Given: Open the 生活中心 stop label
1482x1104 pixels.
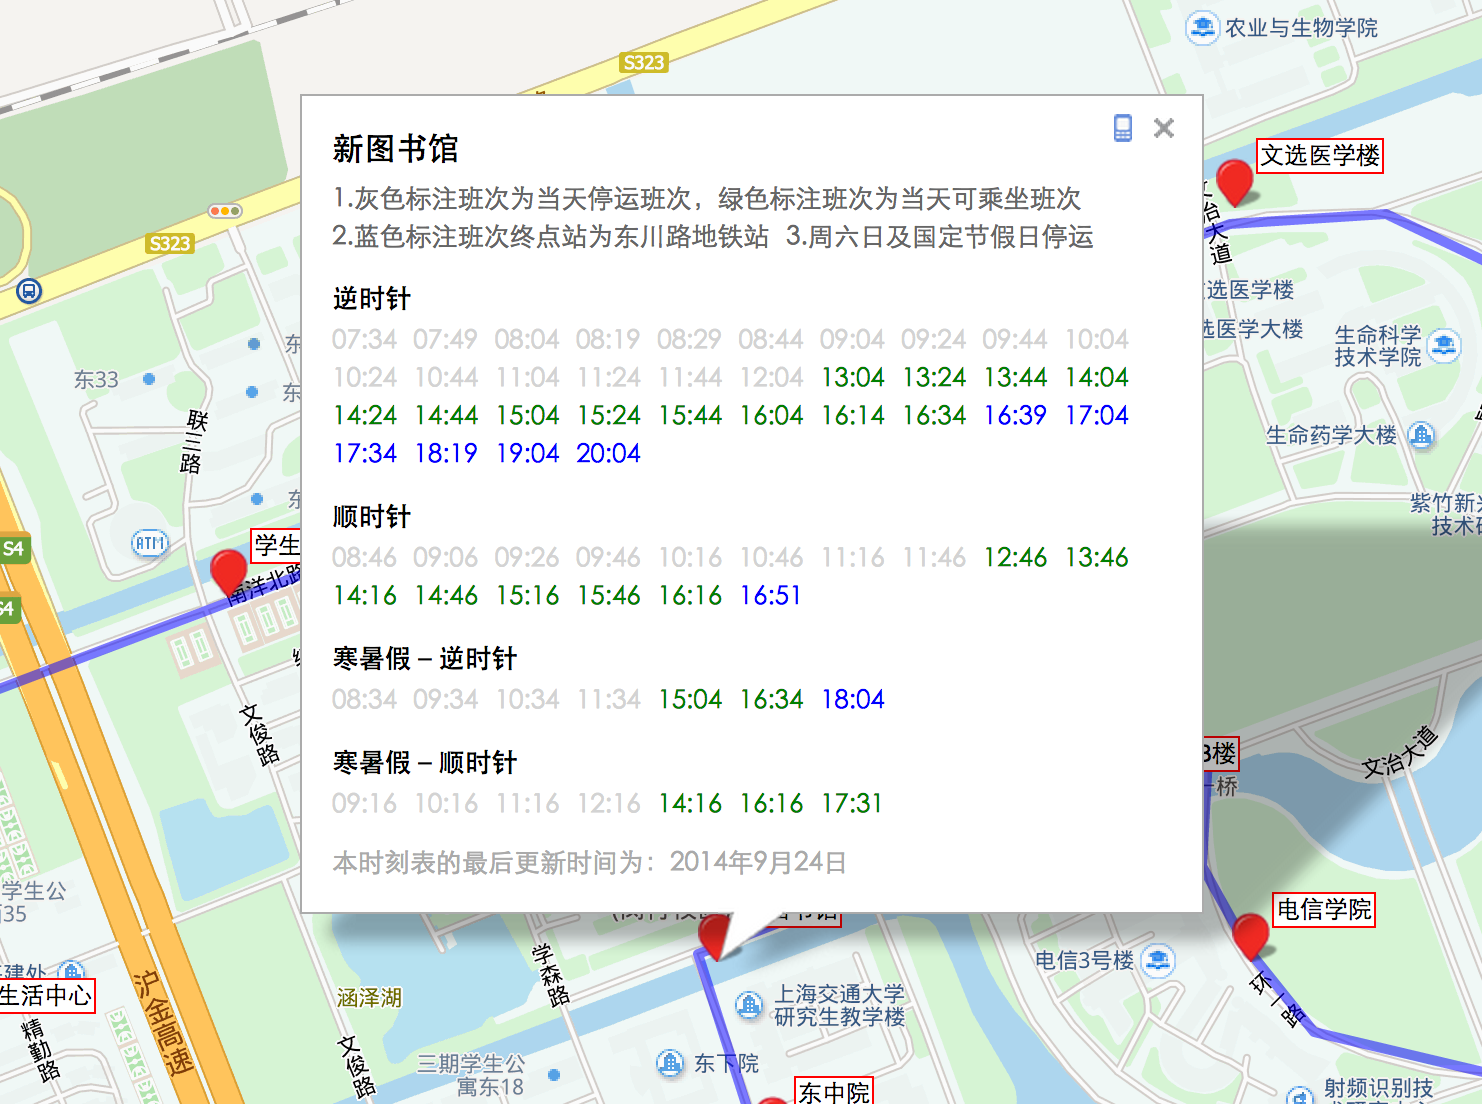Looking at the screenshot, I should click(x=46, y=995).
